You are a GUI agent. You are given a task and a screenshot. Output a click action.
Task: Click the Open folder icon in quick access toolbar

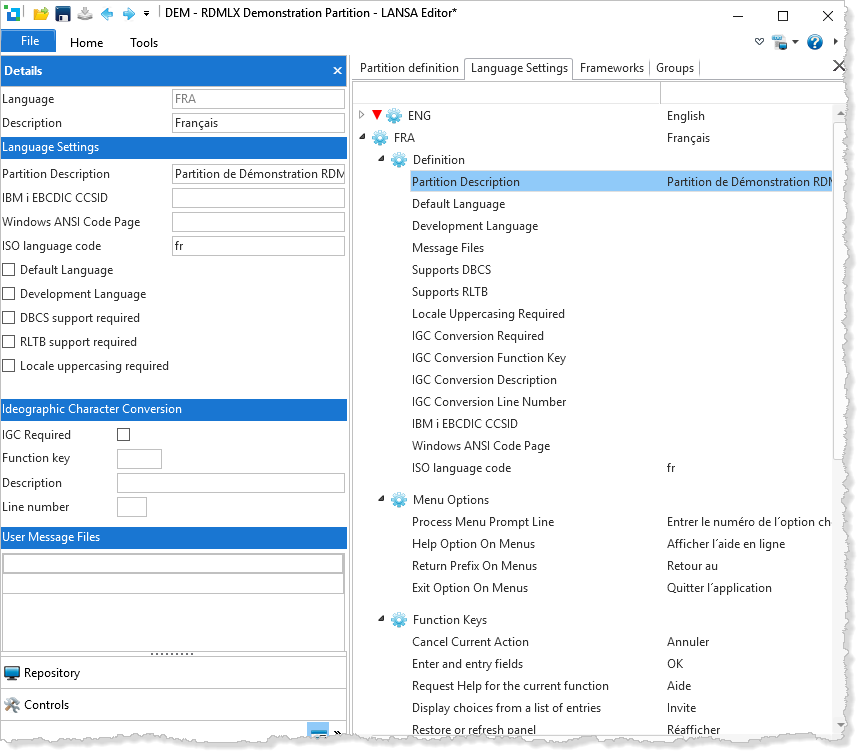pos(40,13)
